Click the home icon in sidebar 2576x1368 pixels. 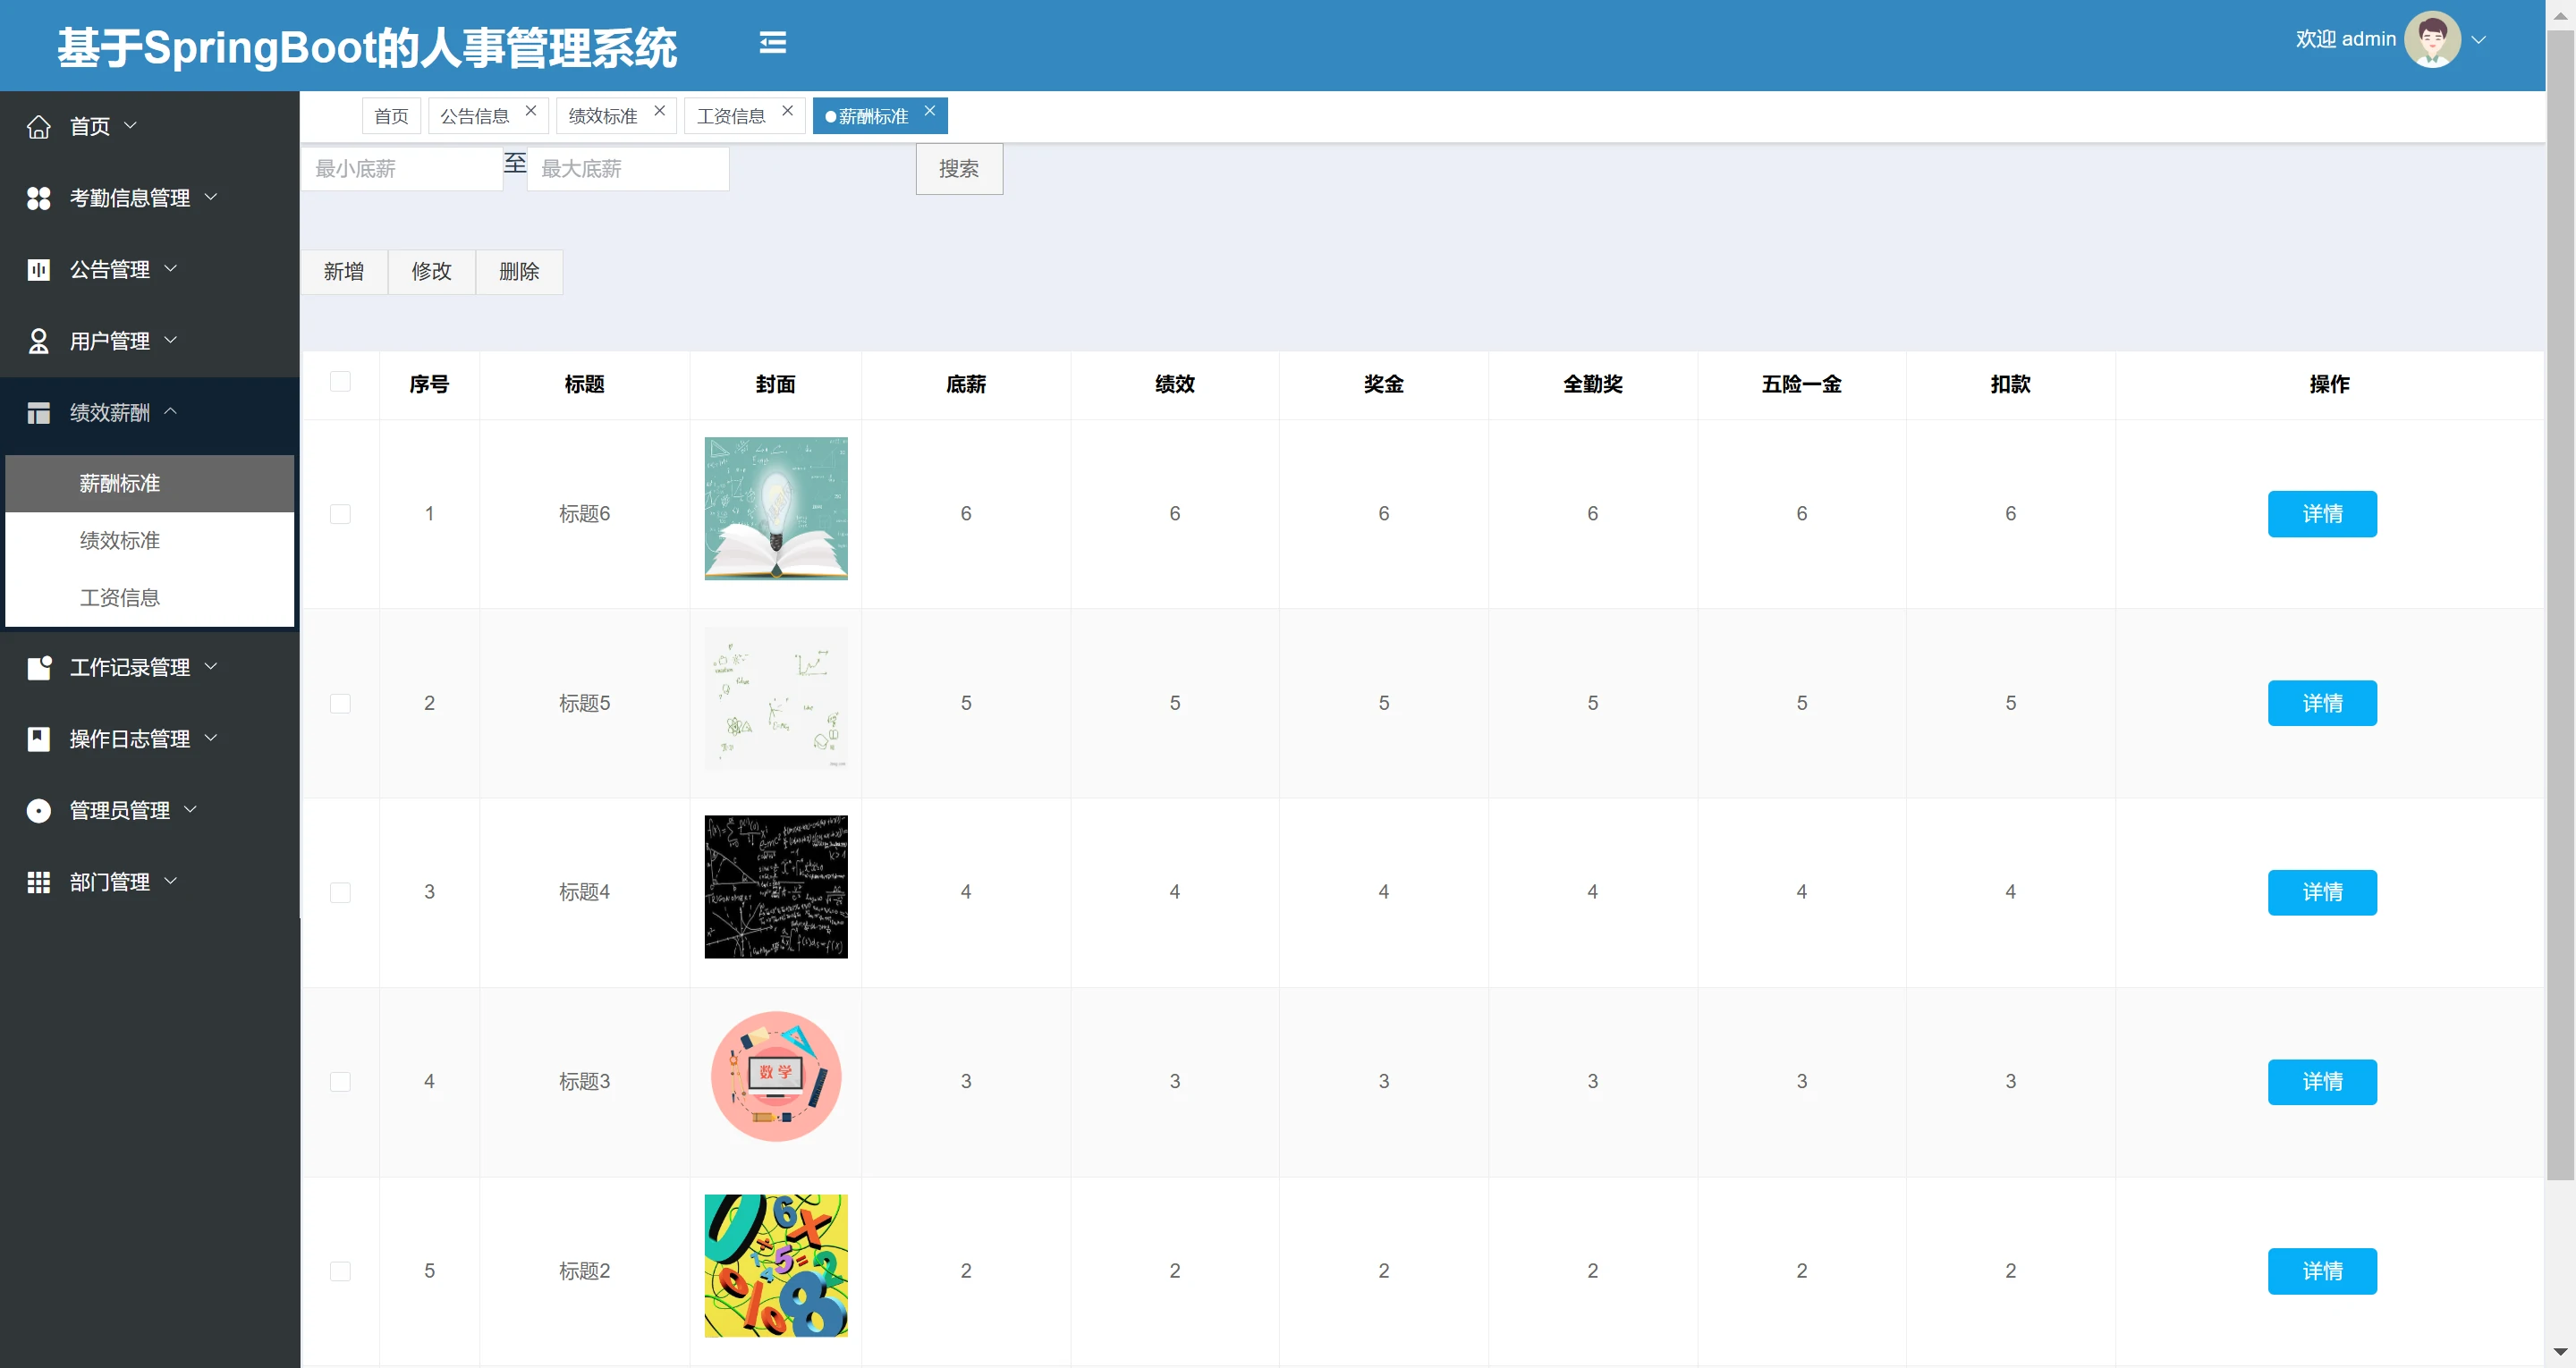38,127
